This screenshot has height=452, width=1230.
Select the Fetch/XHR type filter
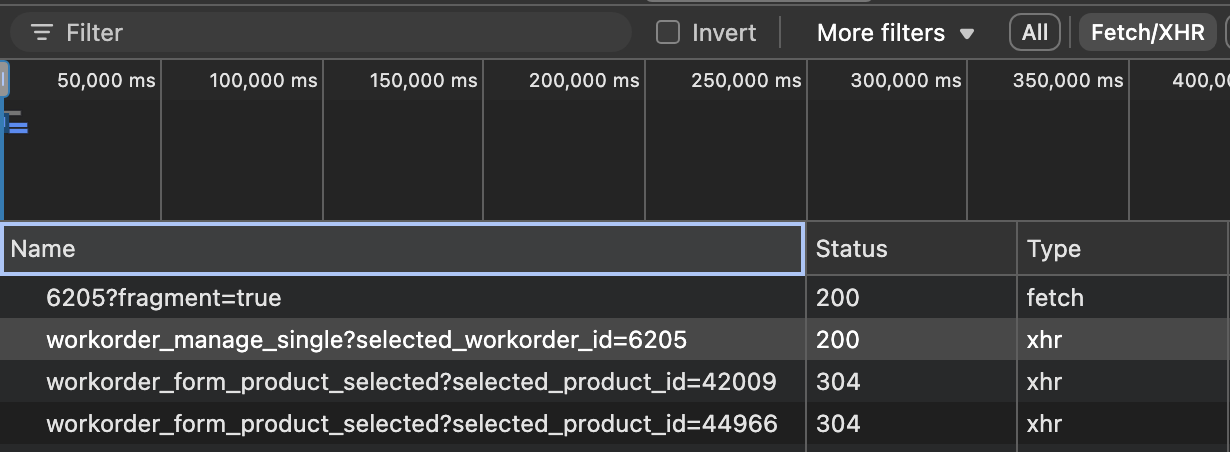pos(1147,33)
